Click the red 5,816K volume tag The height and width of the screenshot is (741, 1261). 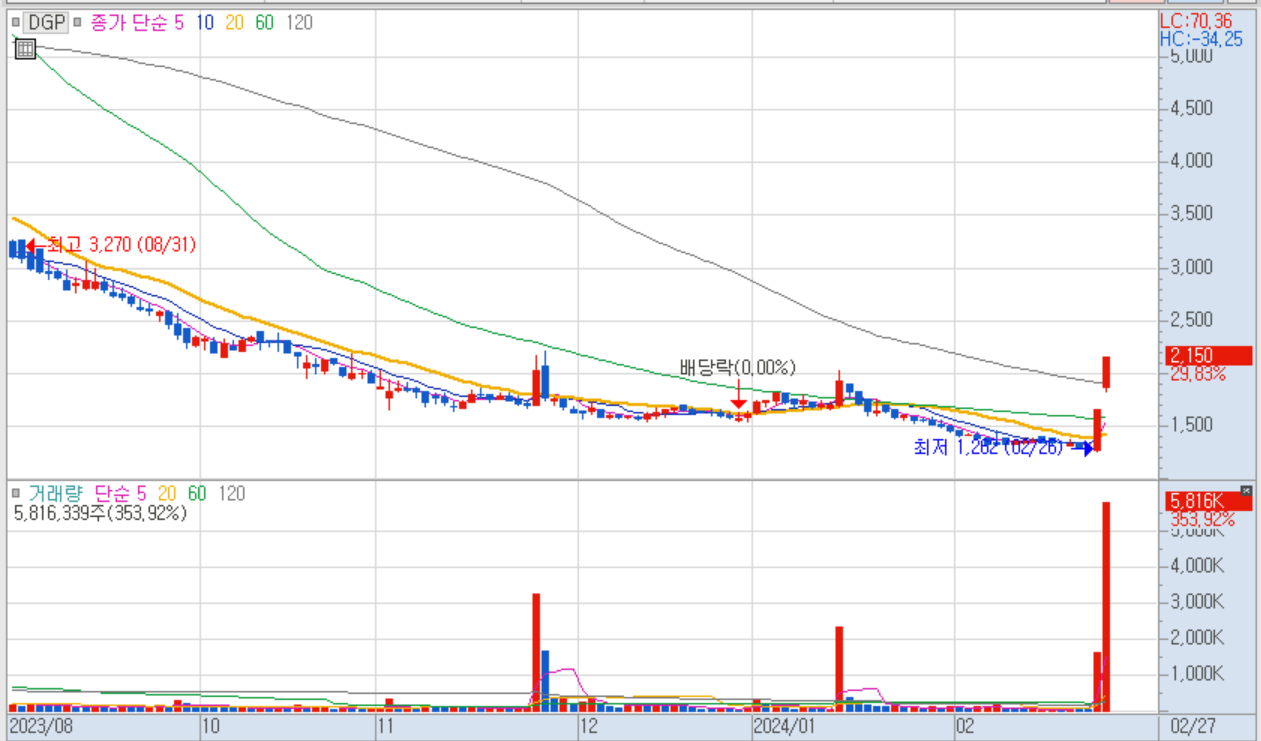coord(1209,502)
